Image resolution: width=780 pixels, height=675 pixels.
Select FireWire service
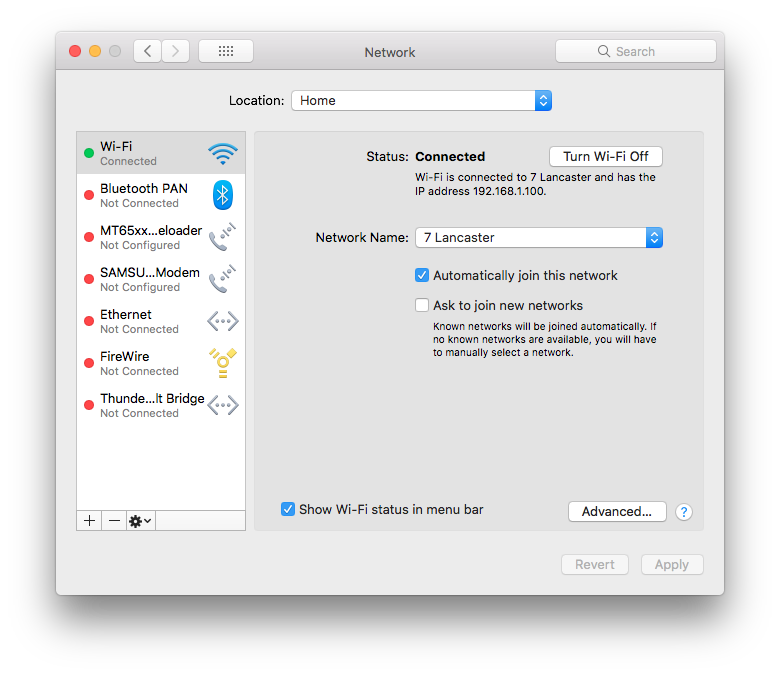point(161,363)
